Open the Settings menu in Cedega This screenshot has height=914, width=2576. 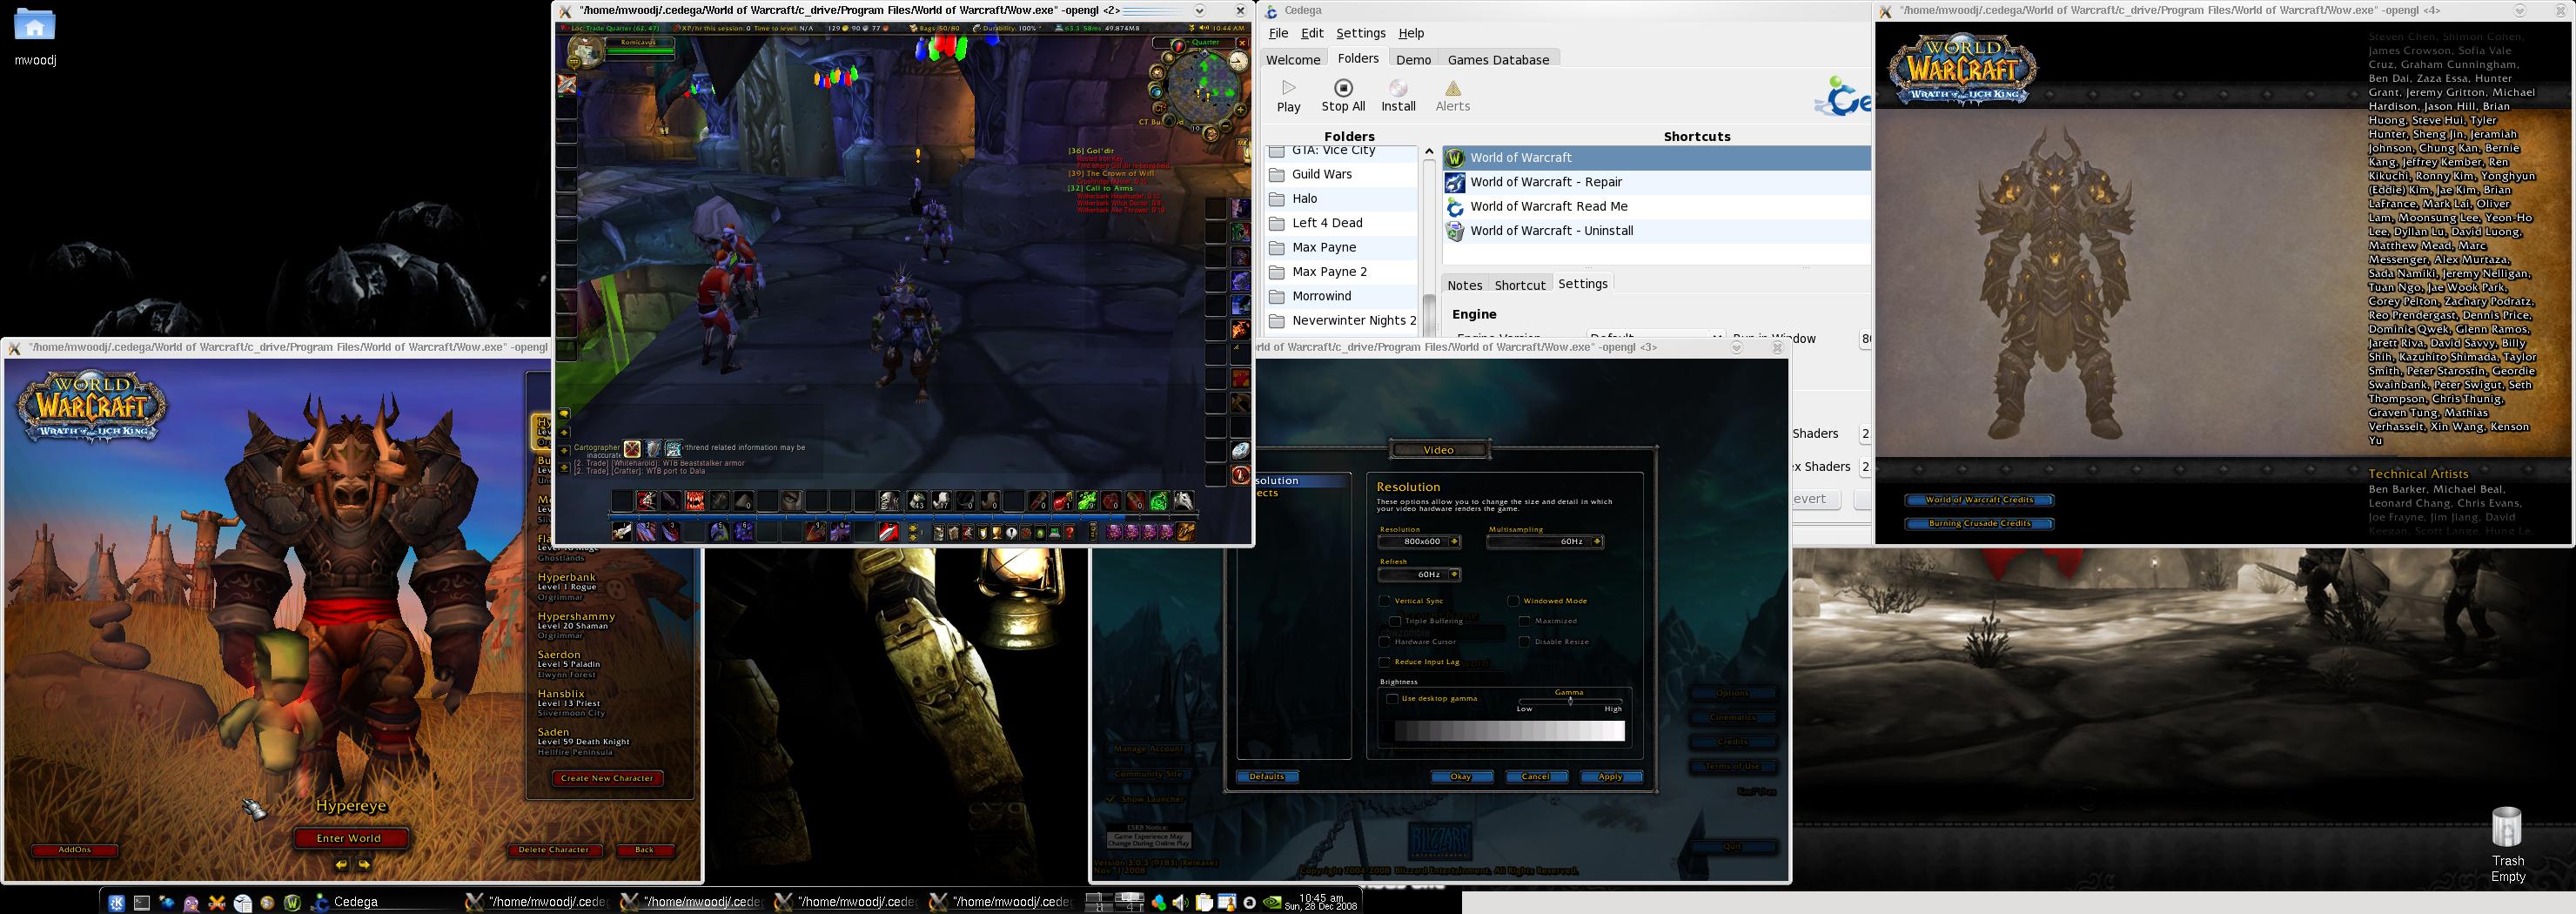click(1360, 33)
